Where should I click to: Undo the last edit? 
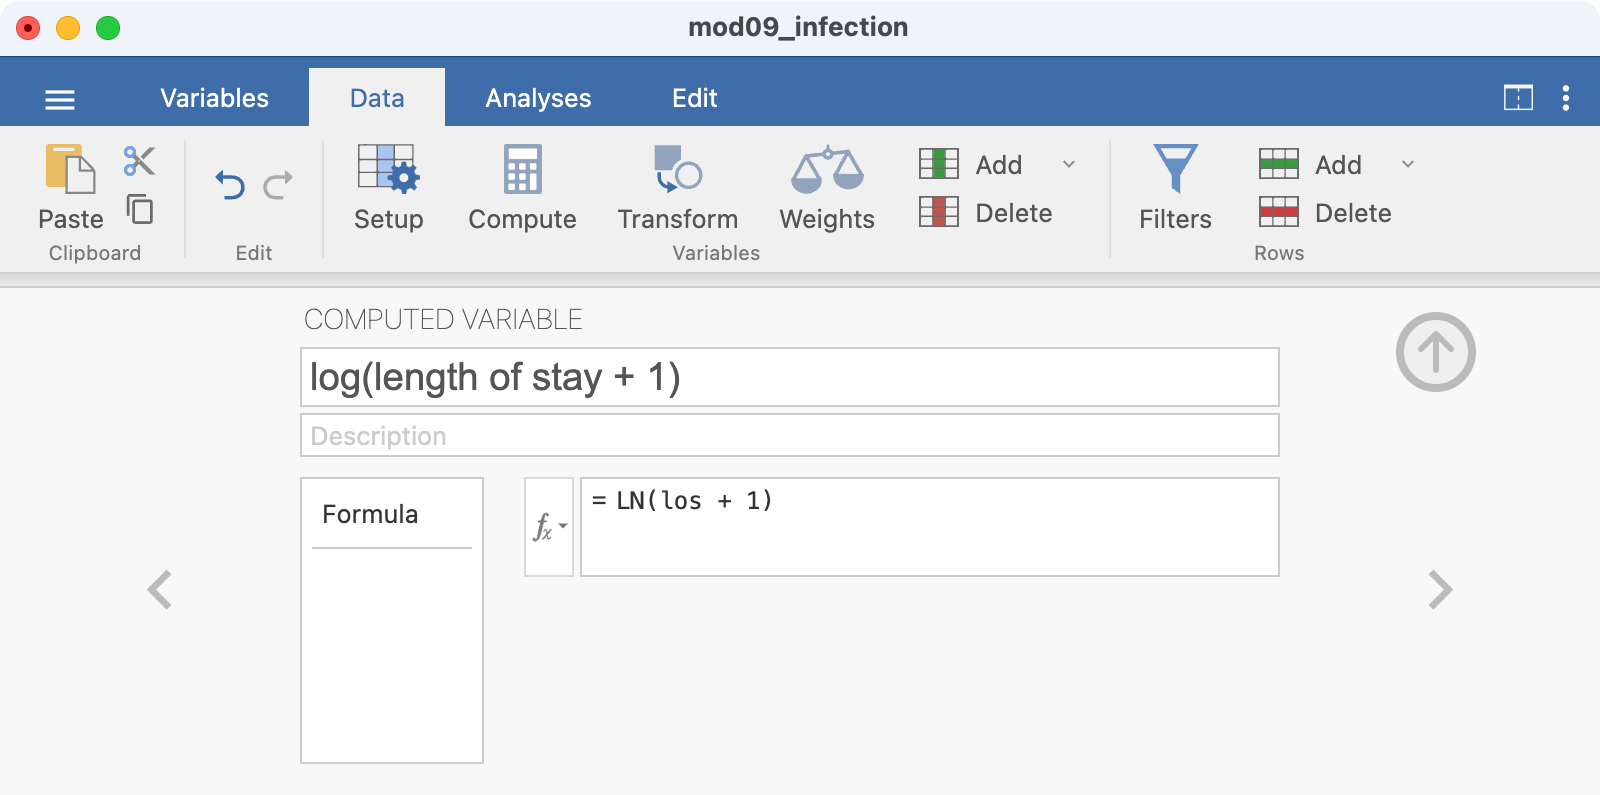(230, 185)
